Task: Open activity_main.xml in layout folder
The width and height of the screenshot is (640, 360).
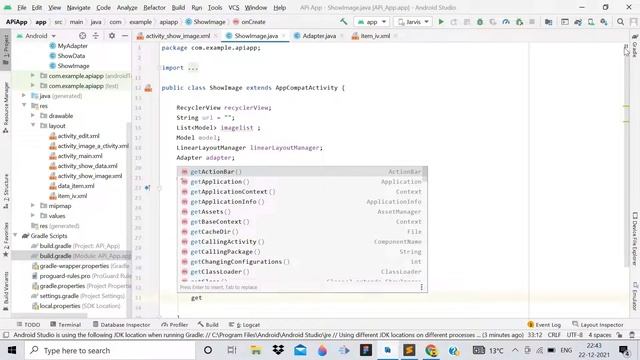Action: pos(76,156)
